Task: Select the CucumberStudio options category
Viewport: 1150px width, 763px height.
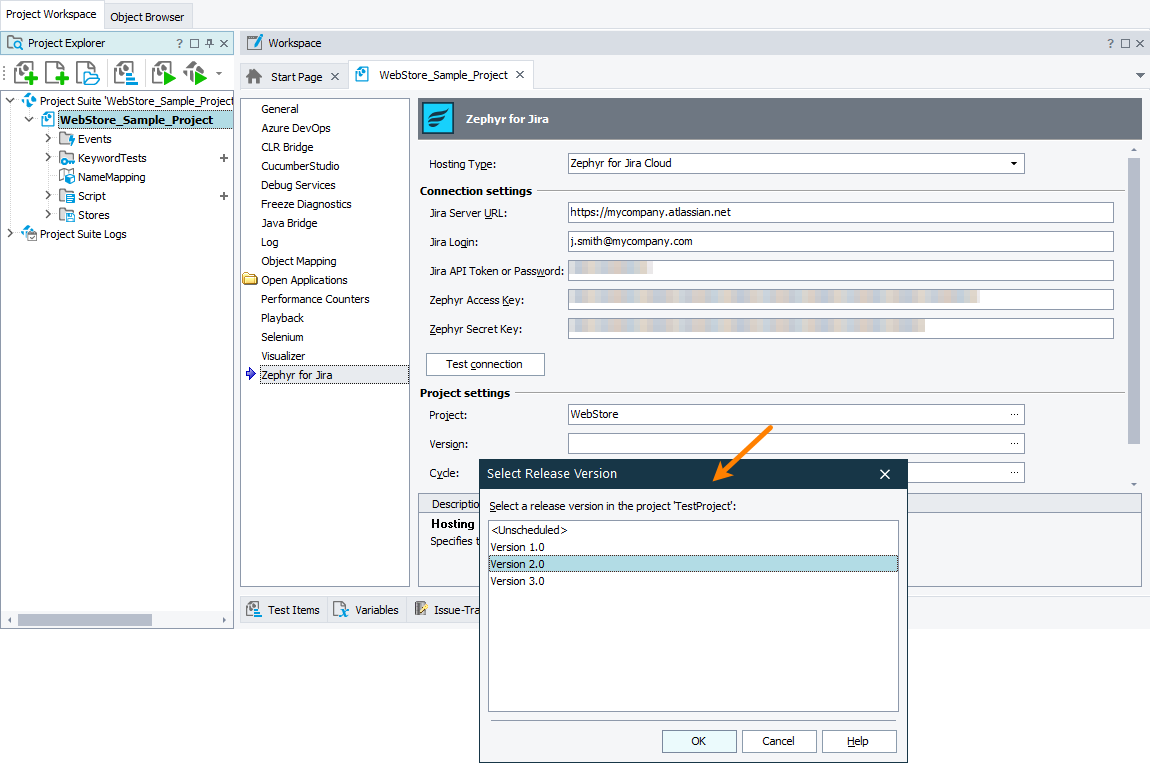Action: point(300,166)
